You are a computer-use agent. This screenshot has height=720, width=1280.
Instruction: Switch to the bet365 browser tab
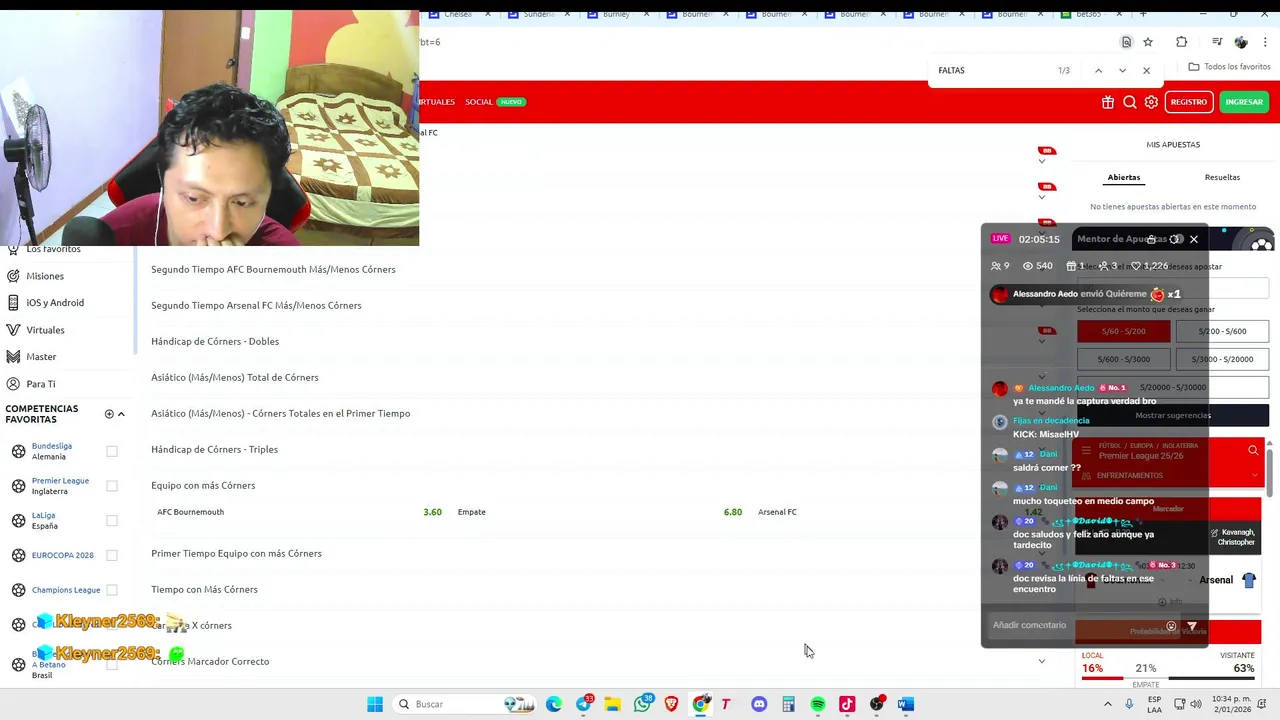click(x=1087, y=14)
